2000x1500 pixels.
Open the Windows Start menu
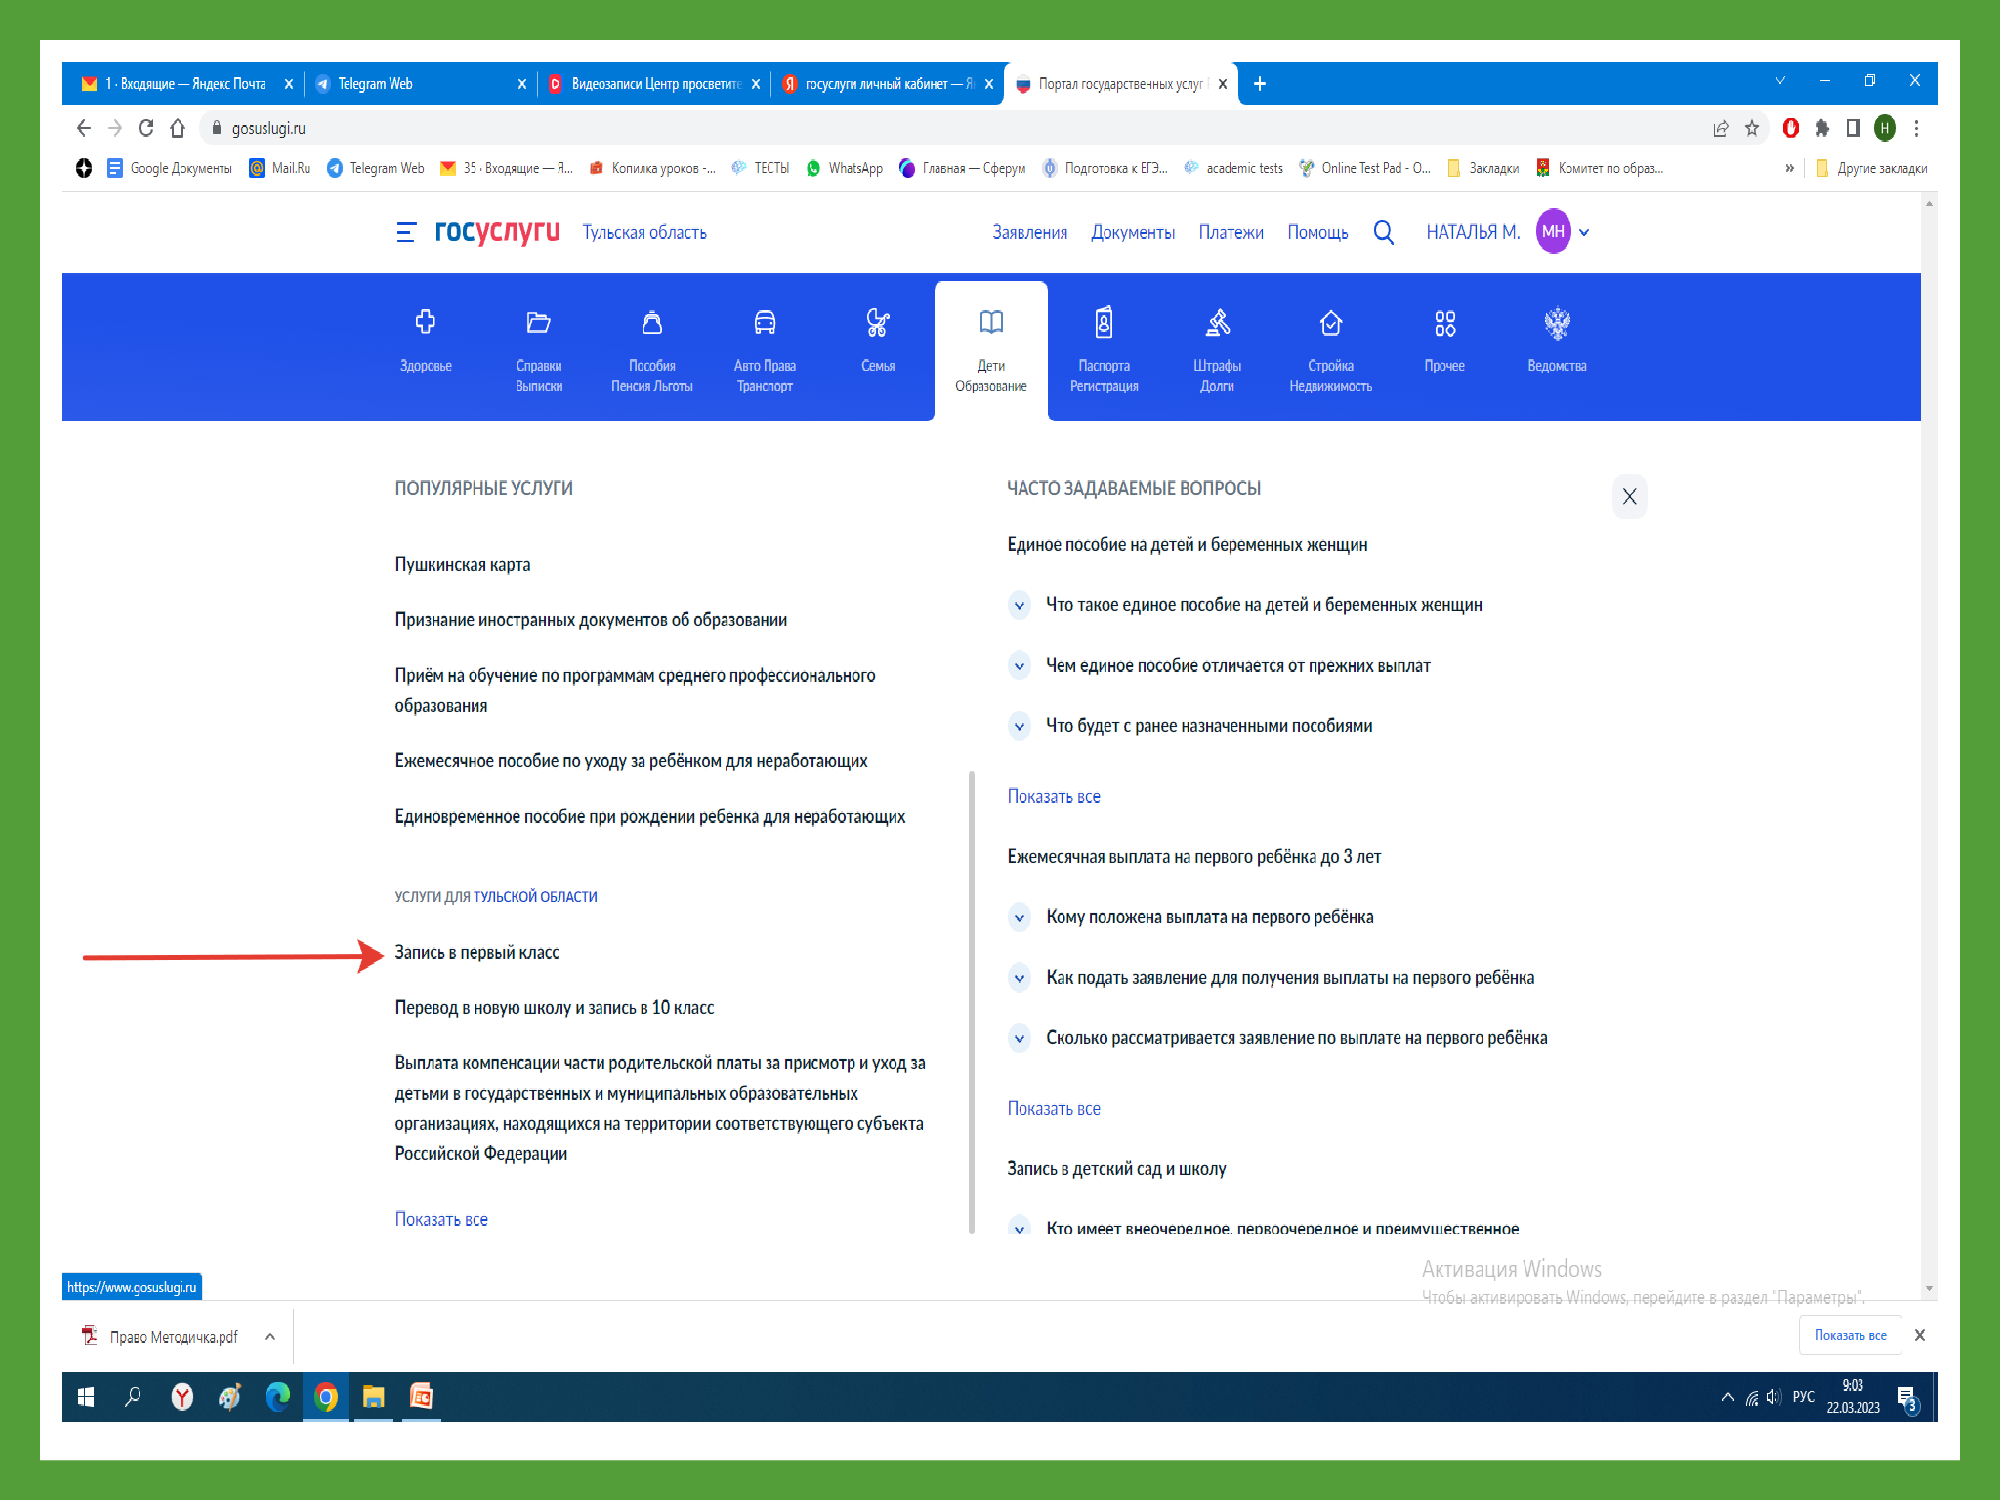[86, 1397]
